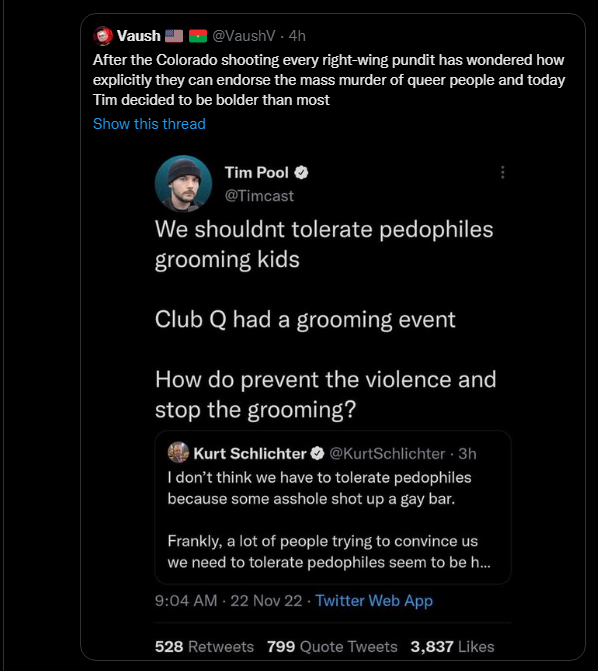The image size is (598, 671).
Task: Click the @KurtSchlichter handle
Action: pos(387,454)
